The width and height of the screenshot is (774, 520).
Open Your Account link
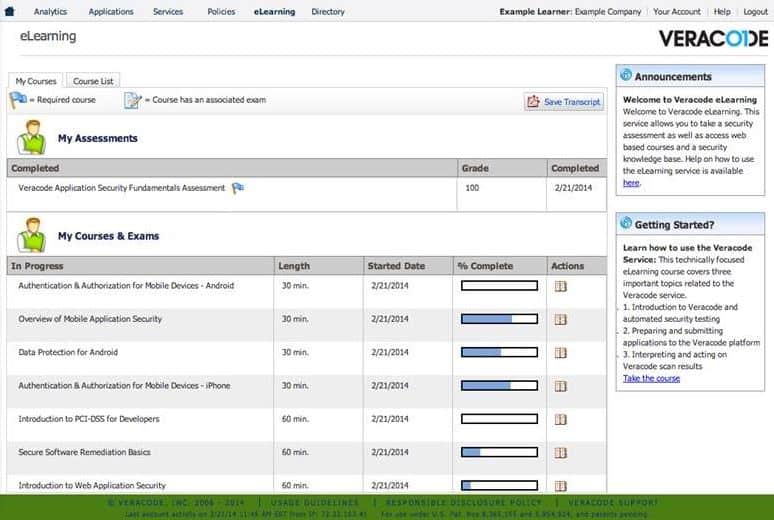677,11
